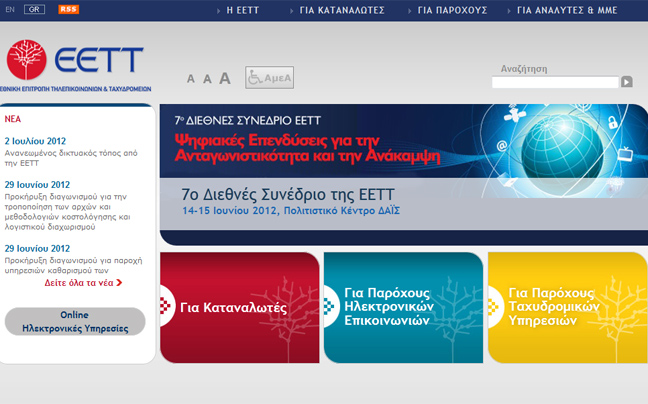The image size is (648, 404).
Task: Click yellow Για Παρόχους Ταχυδρομικών Υπηρεσιών tile
Action: point(568,308)
